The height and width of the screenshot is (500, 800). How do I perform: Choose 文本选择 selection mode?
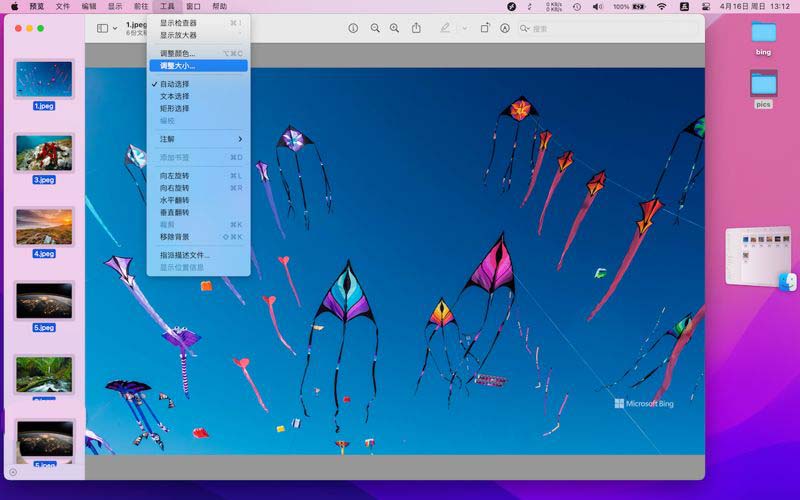tap(174, 96)
